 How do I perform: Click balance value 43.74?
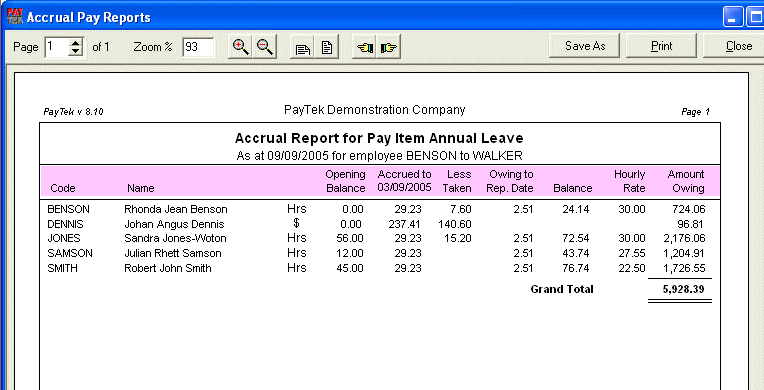pos(575,253)
